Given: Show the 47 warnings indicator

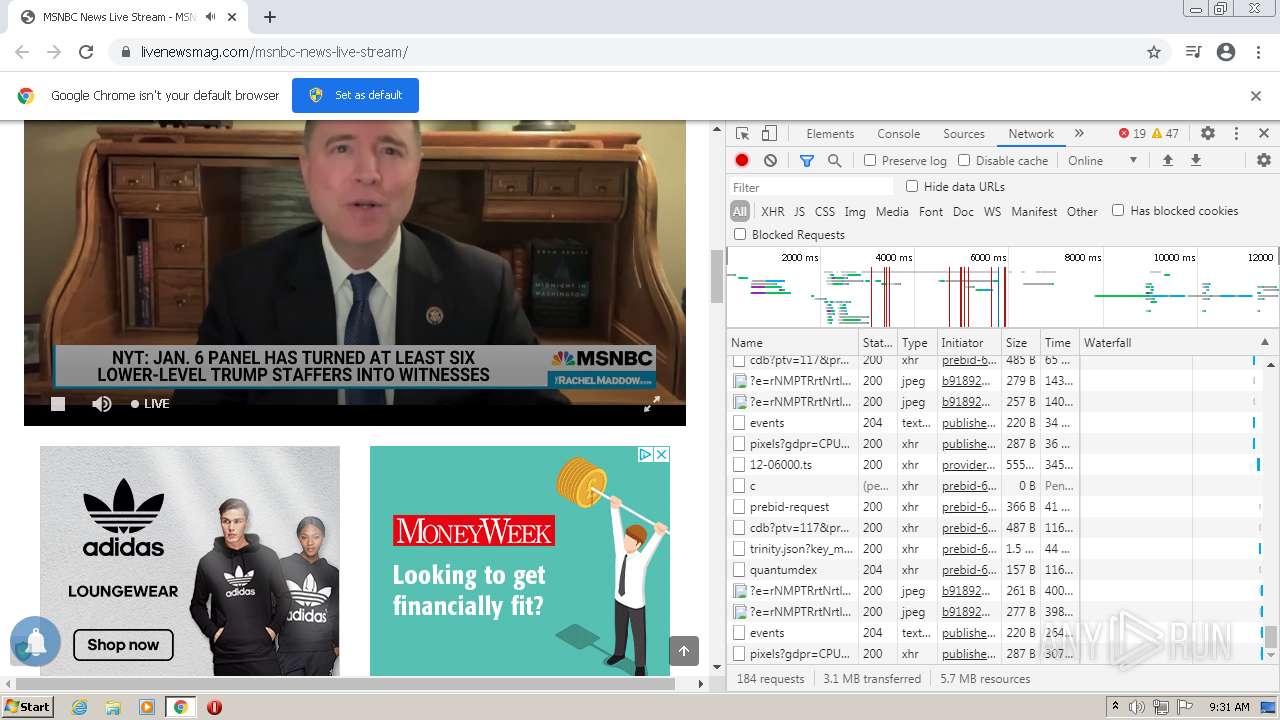Looking at the screenshot, I should (1165, 133).
